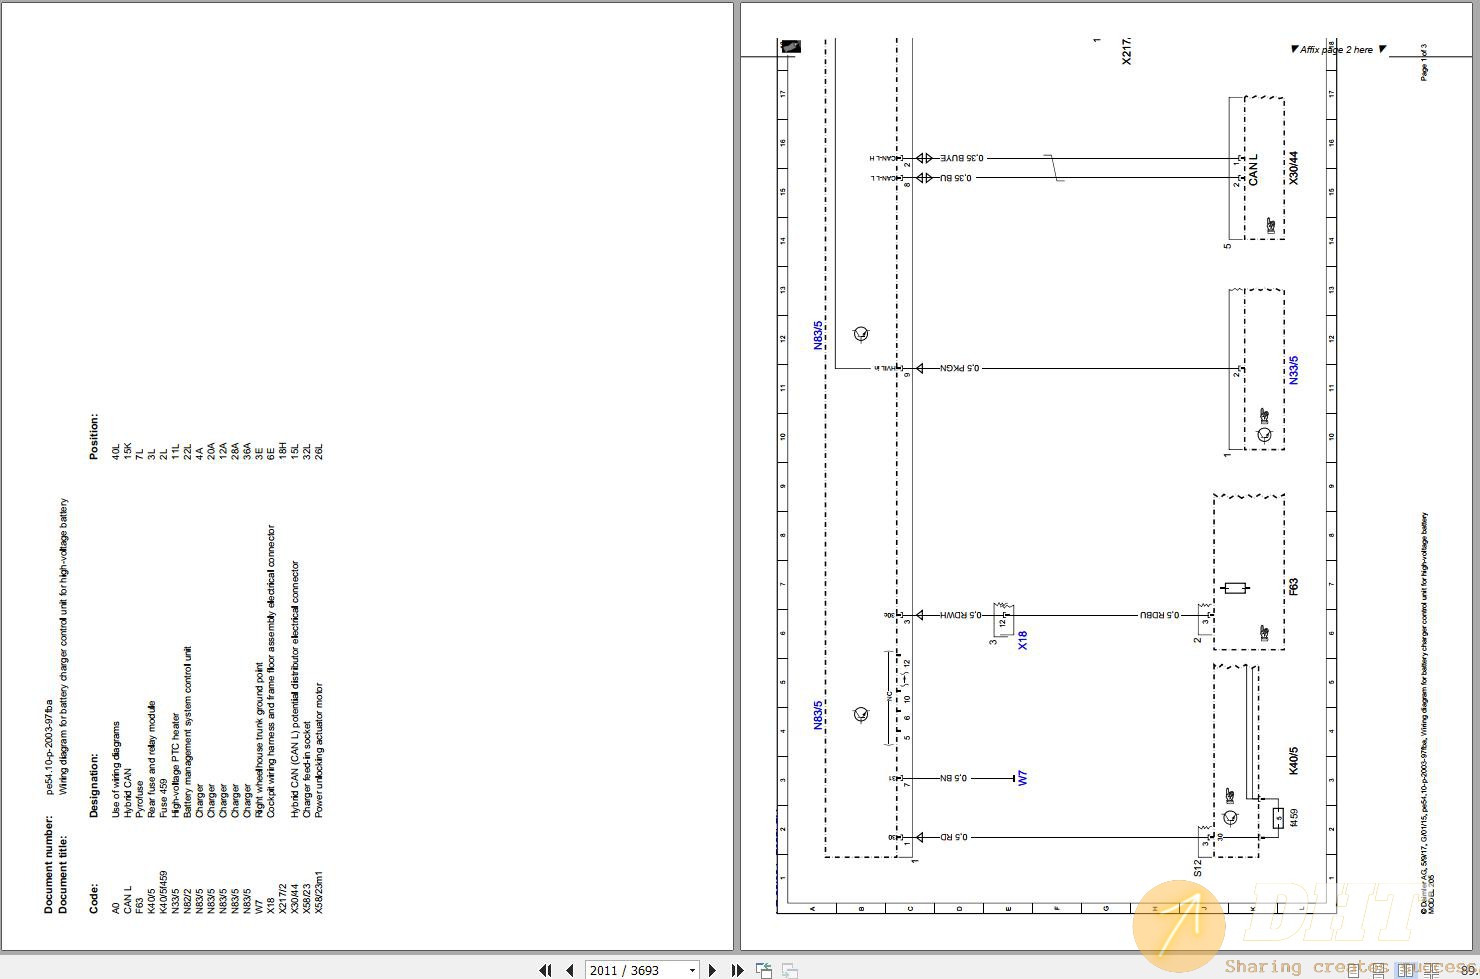The width and height of the screenshot is (1480, 979).
Task: Jump to the last page
Action: [x=738, y=969]
